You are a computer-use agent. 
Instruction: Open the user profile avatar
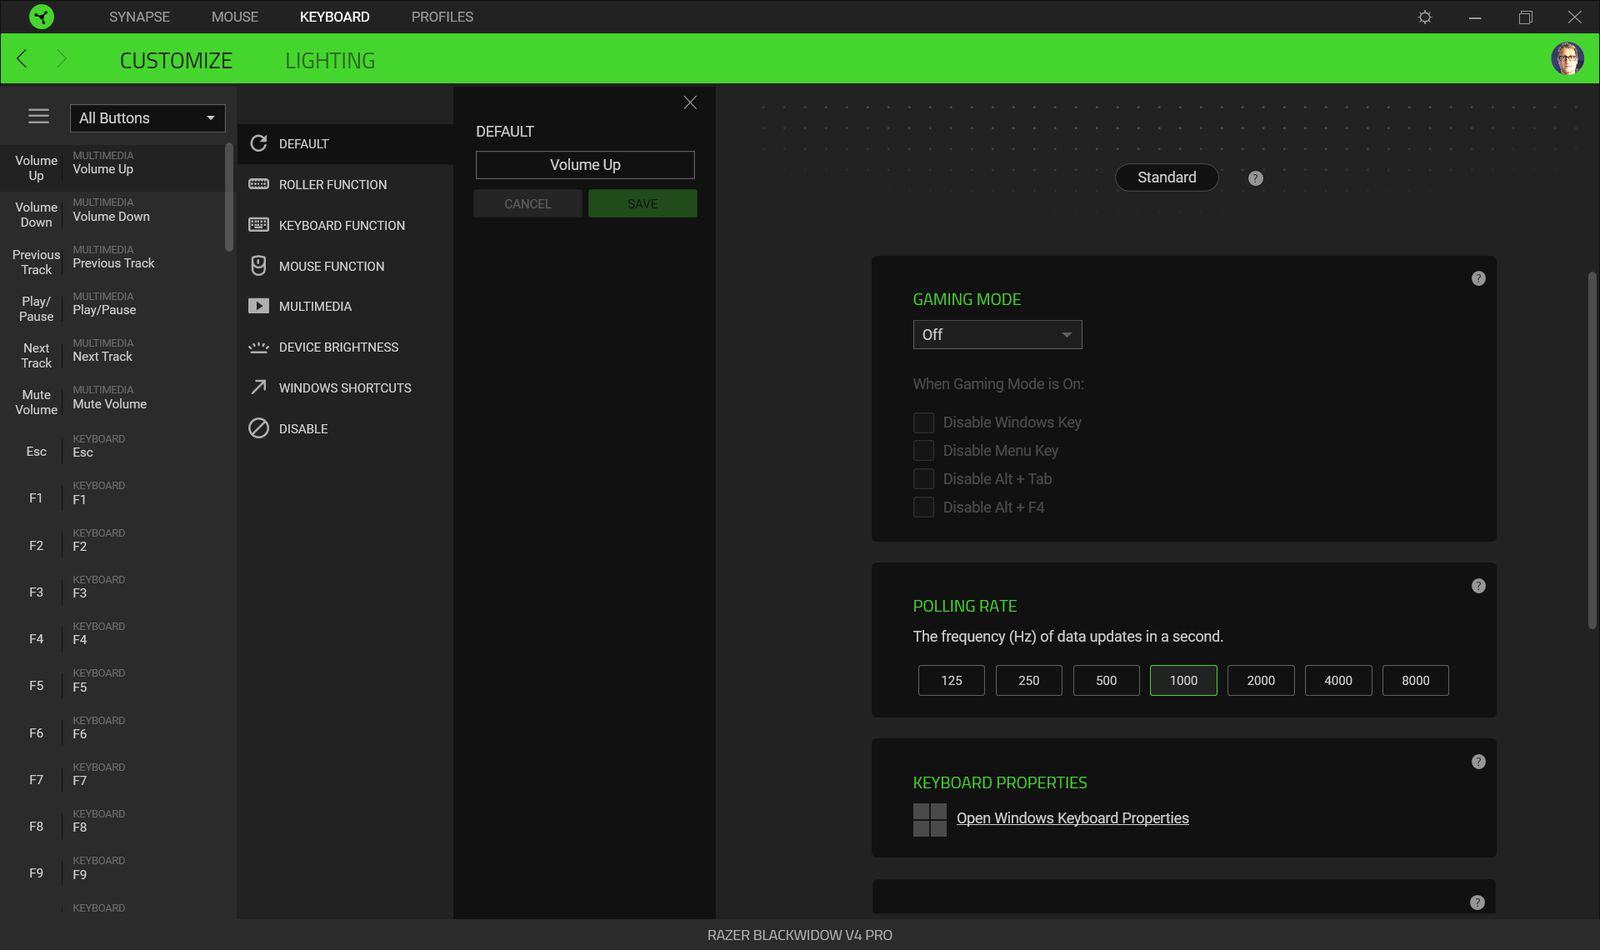[x=1567, y=58]
